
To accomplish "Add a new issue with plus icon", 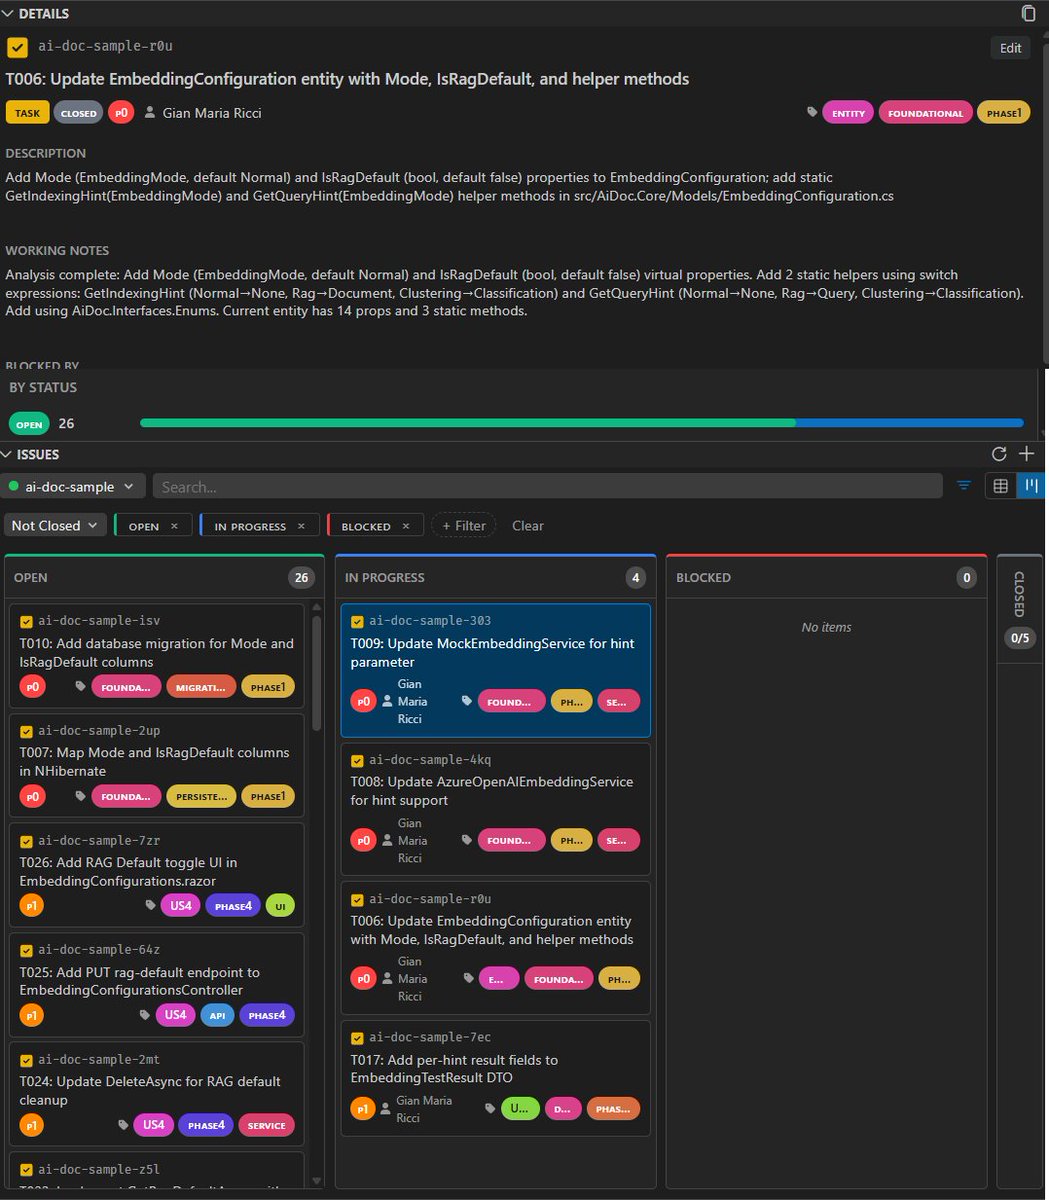I will tap(1026, 454).
